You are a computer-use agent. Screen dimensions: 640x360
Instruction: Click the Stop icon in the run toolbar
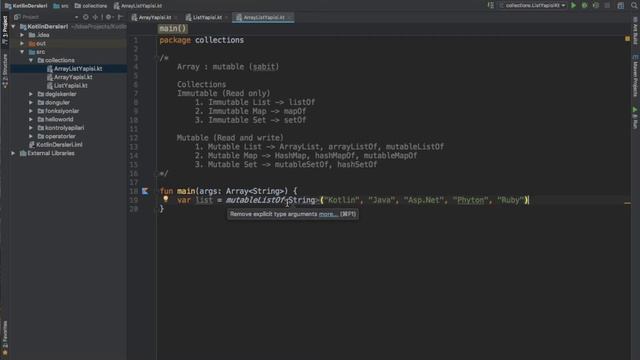(x=607, y=5)
